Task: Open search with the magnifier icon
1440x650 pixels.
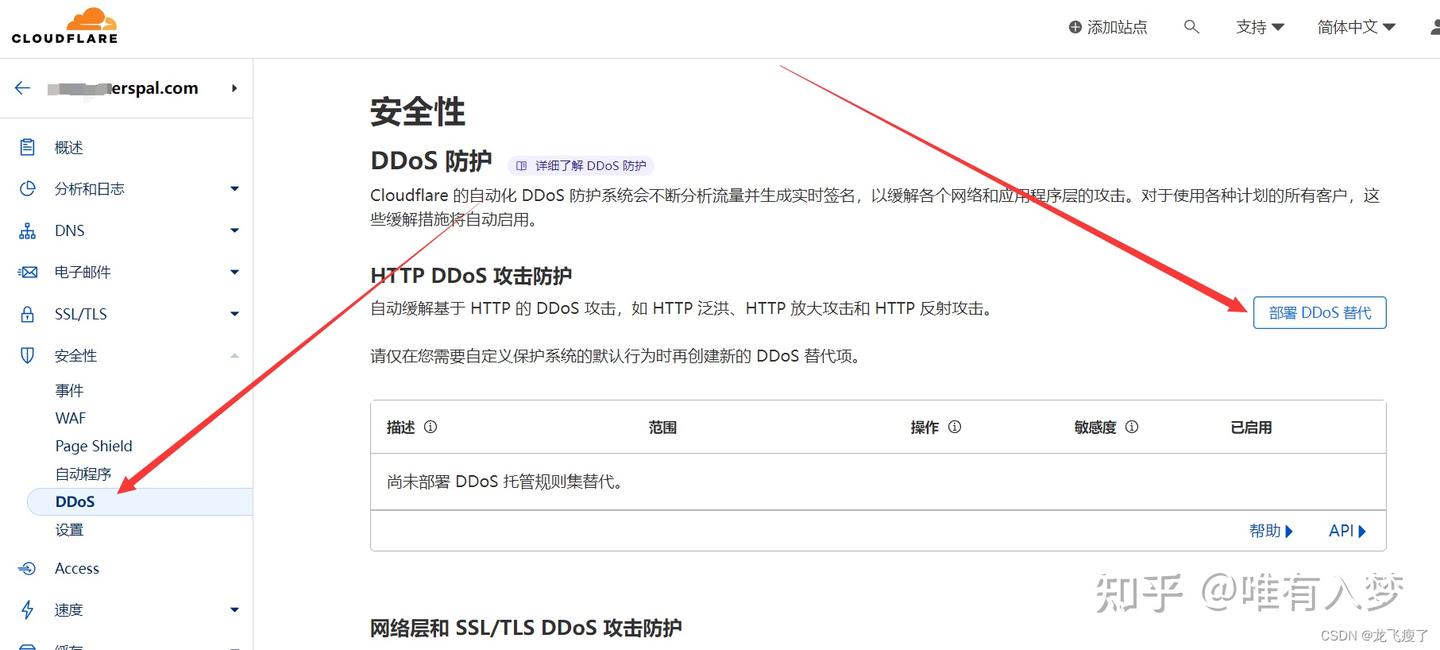Action: tap(1191, 27)
